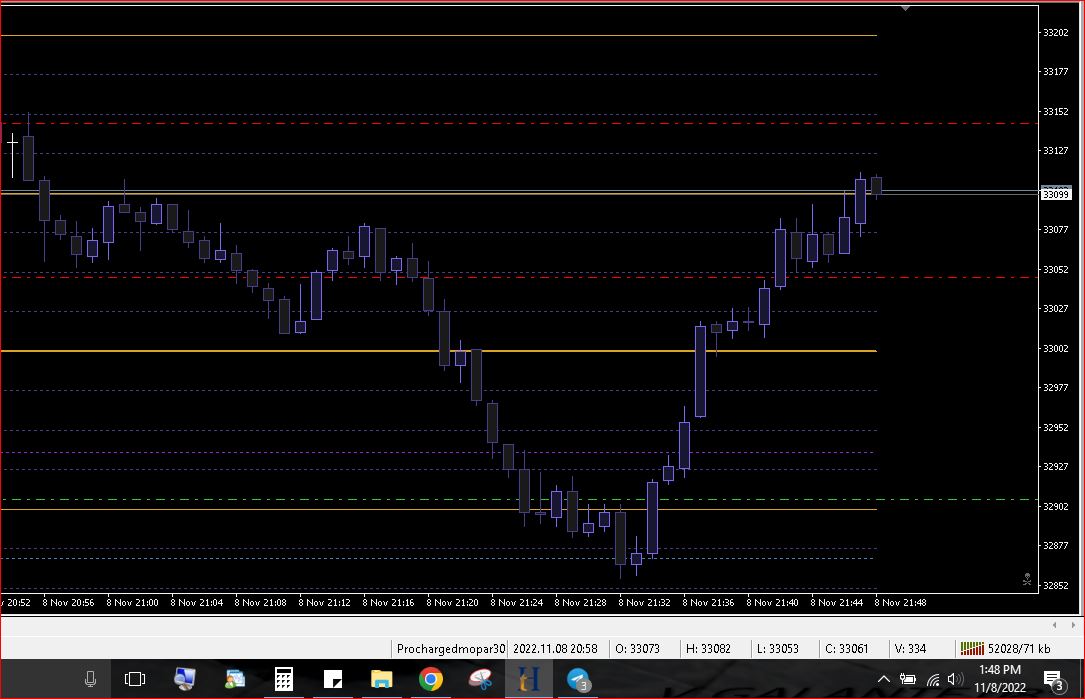Click the chart shift triangle marker at top
This screenshot has height=699, width=1085.
905,8
